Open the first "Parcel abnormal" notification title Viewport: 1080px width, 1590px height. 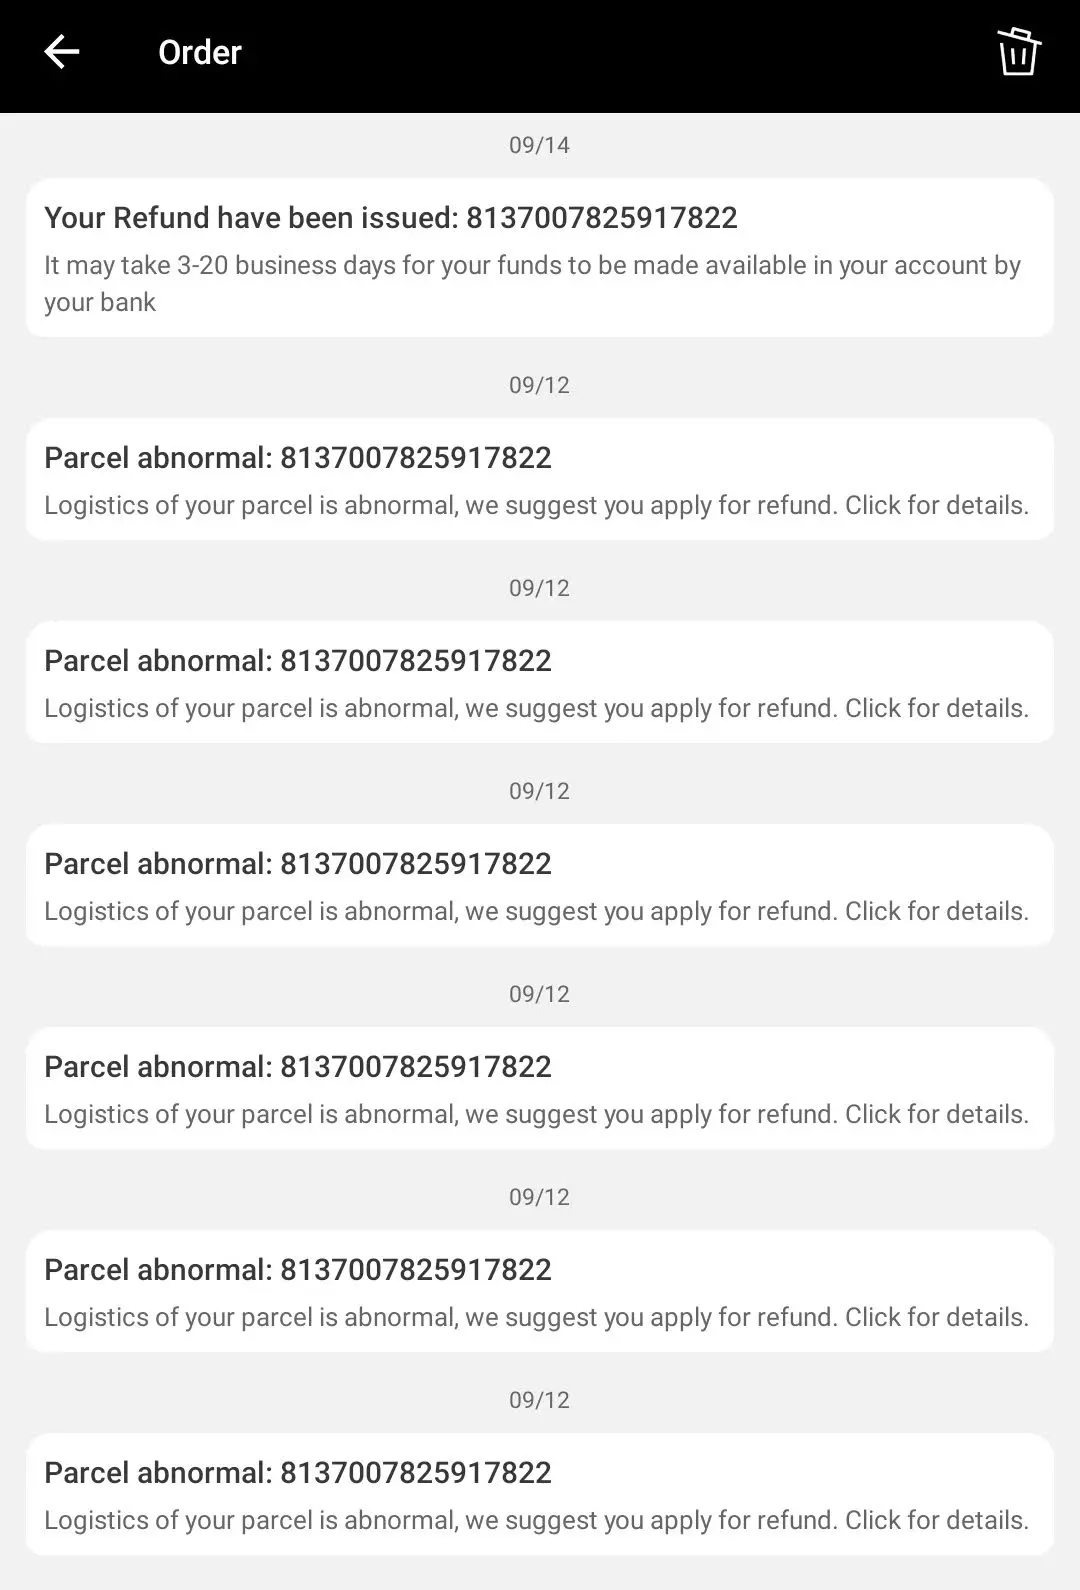click(298, 458)
